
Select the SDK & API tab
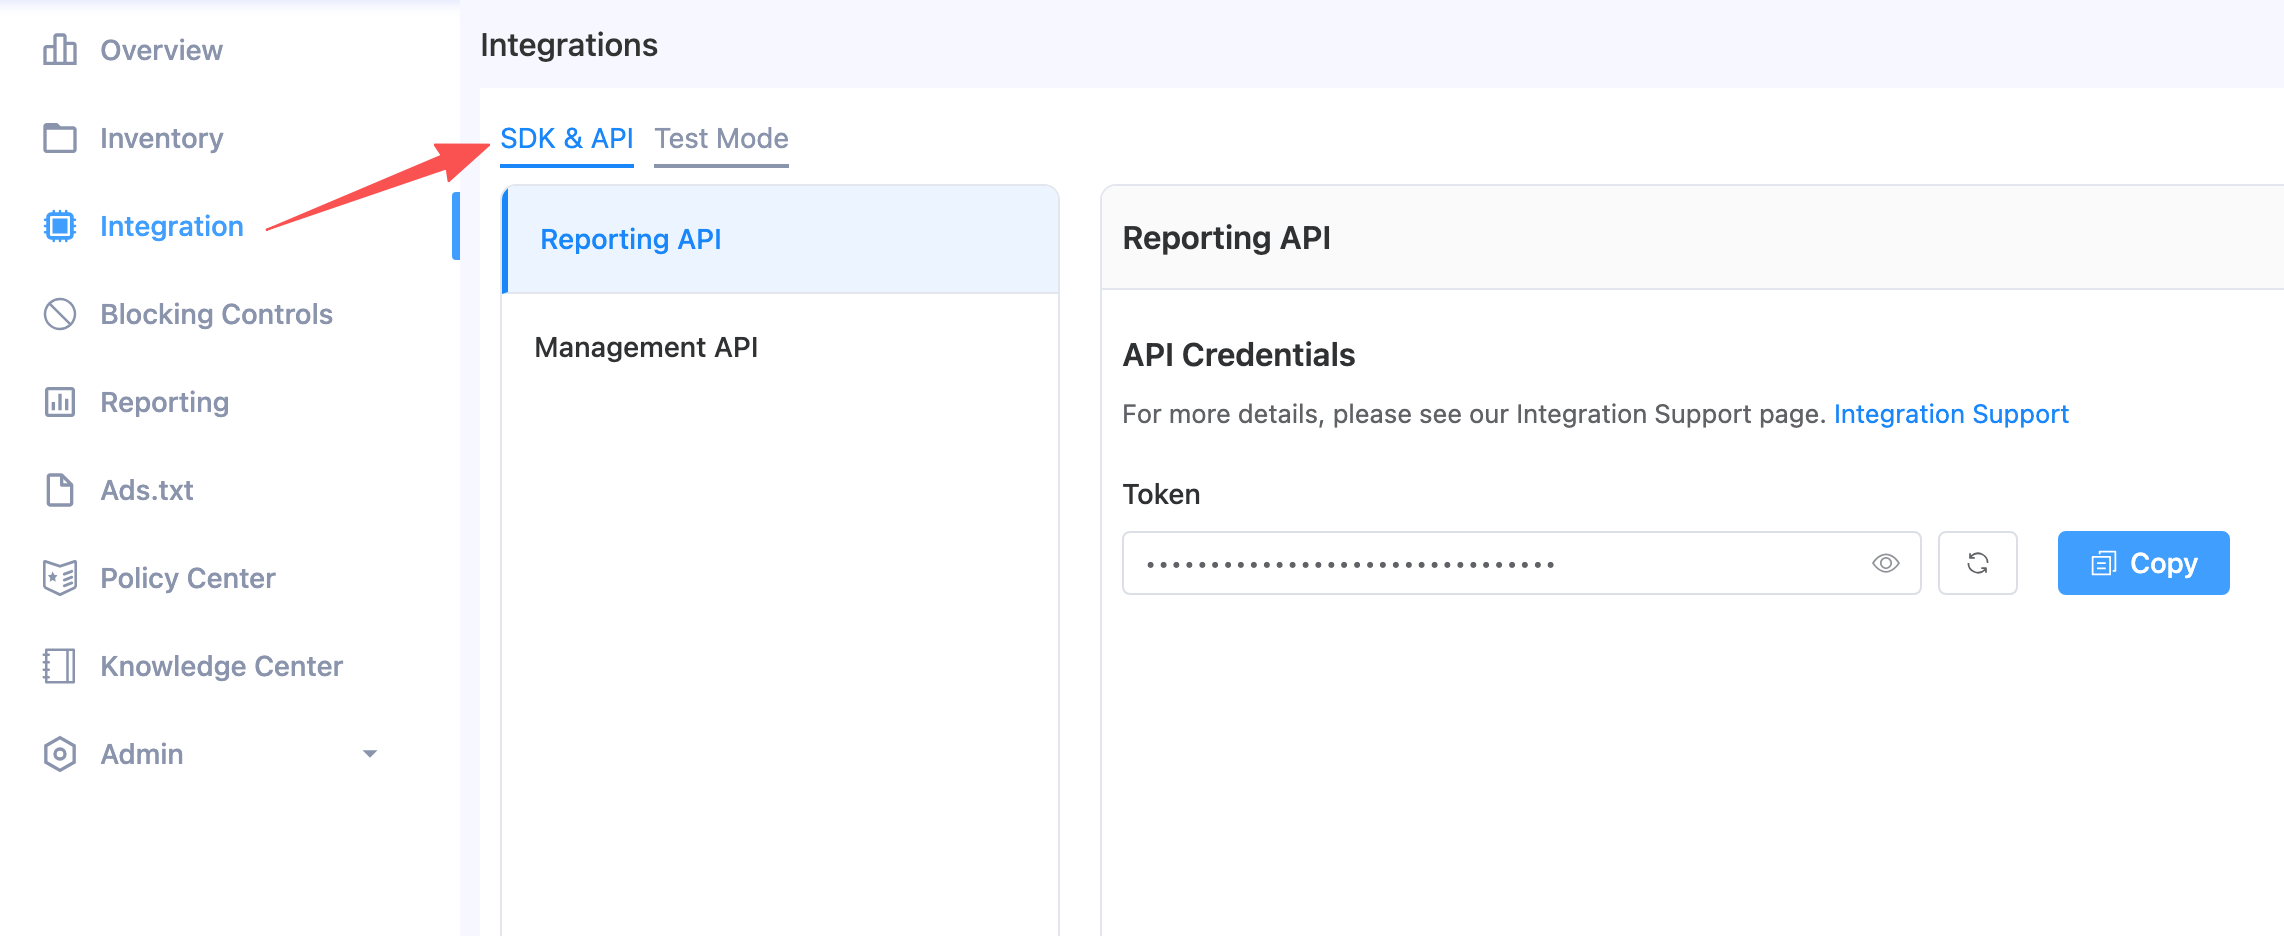click(x=566, y=139)
